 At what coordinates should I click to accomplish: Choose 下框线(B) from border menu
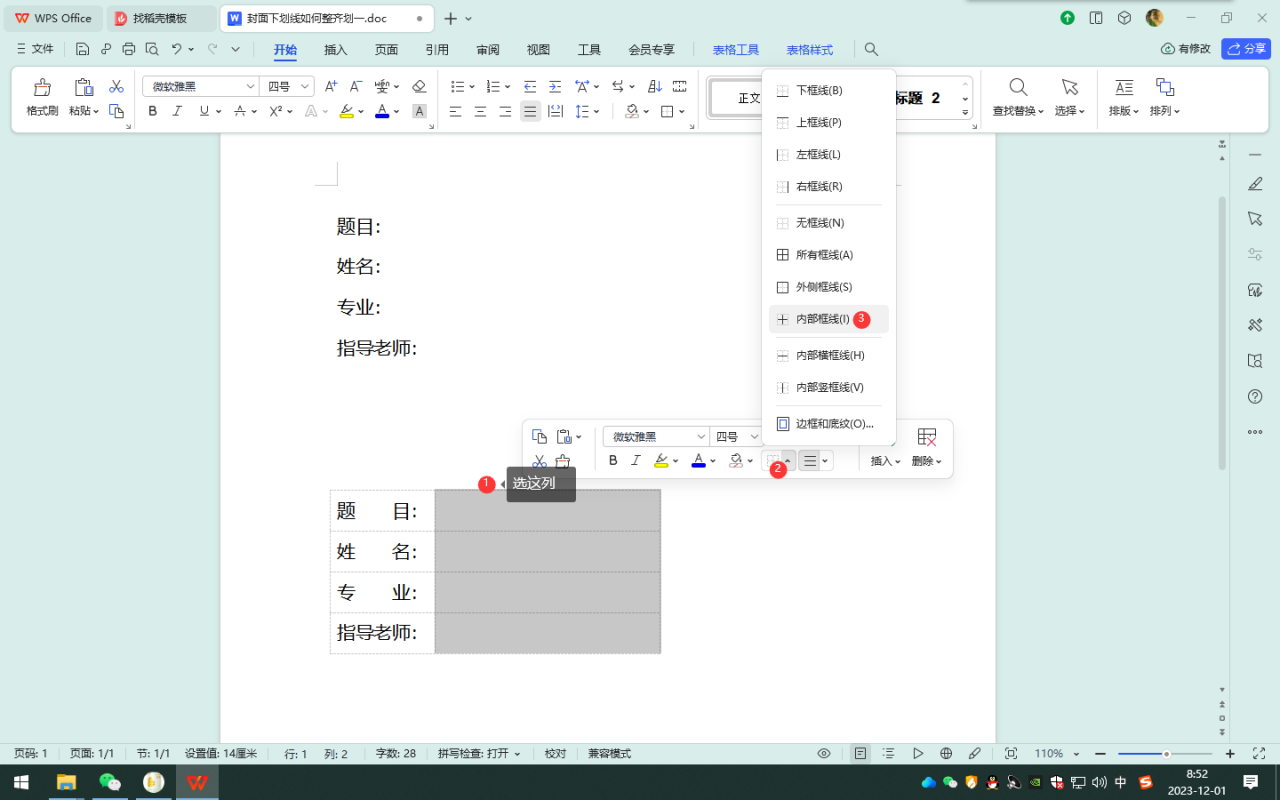[829, 90]
